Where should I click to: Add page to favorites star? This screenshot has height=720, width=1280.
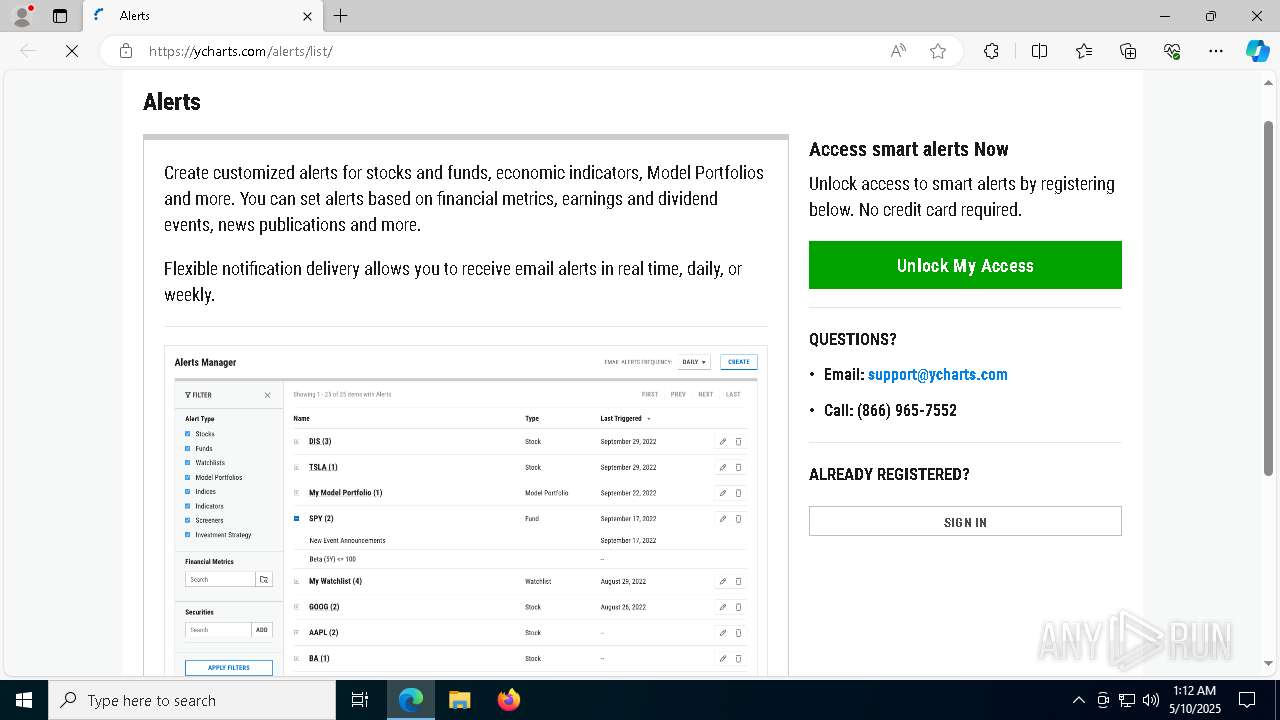tap(938, 51)
